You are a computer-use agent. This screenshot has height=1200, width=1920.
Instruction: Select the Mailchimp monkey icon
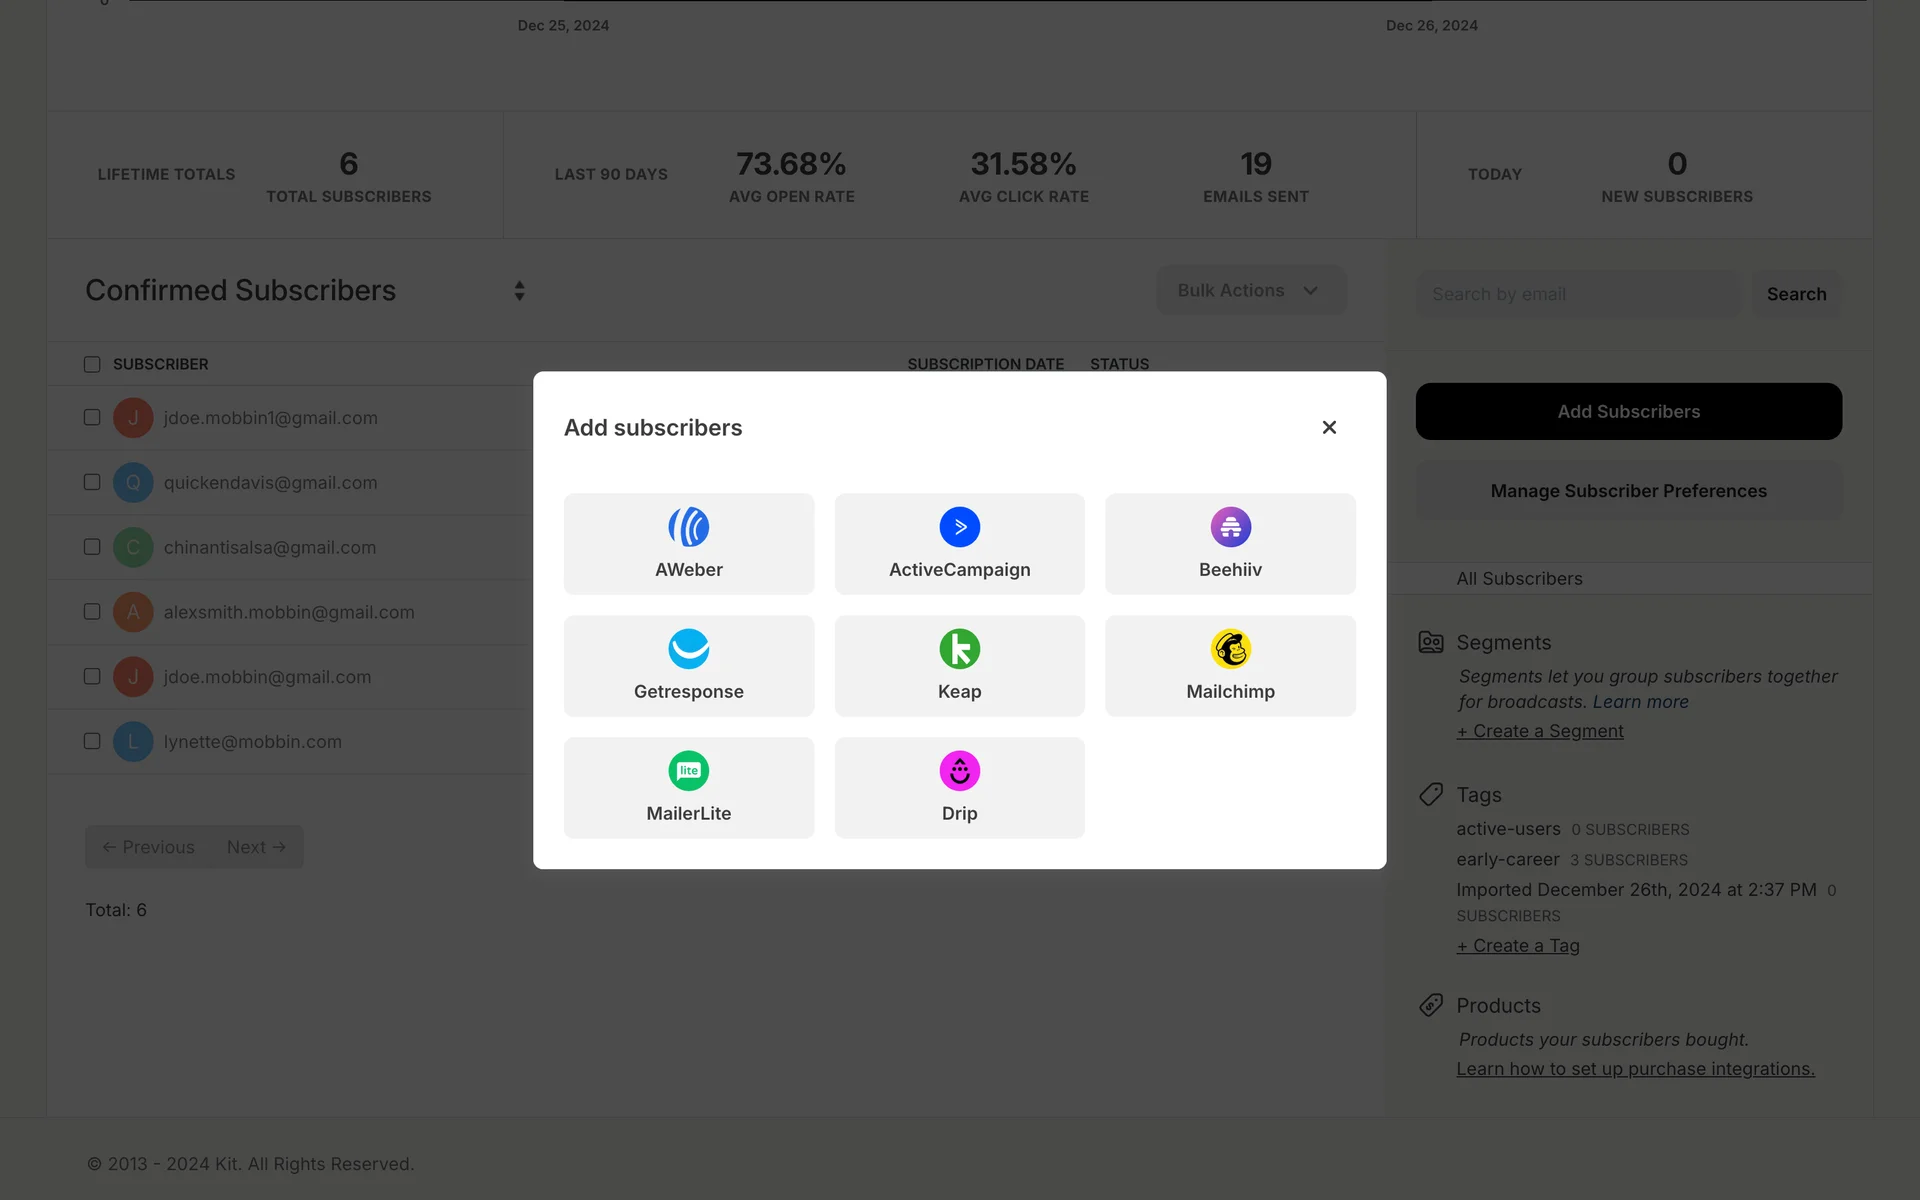[1230, 649]
